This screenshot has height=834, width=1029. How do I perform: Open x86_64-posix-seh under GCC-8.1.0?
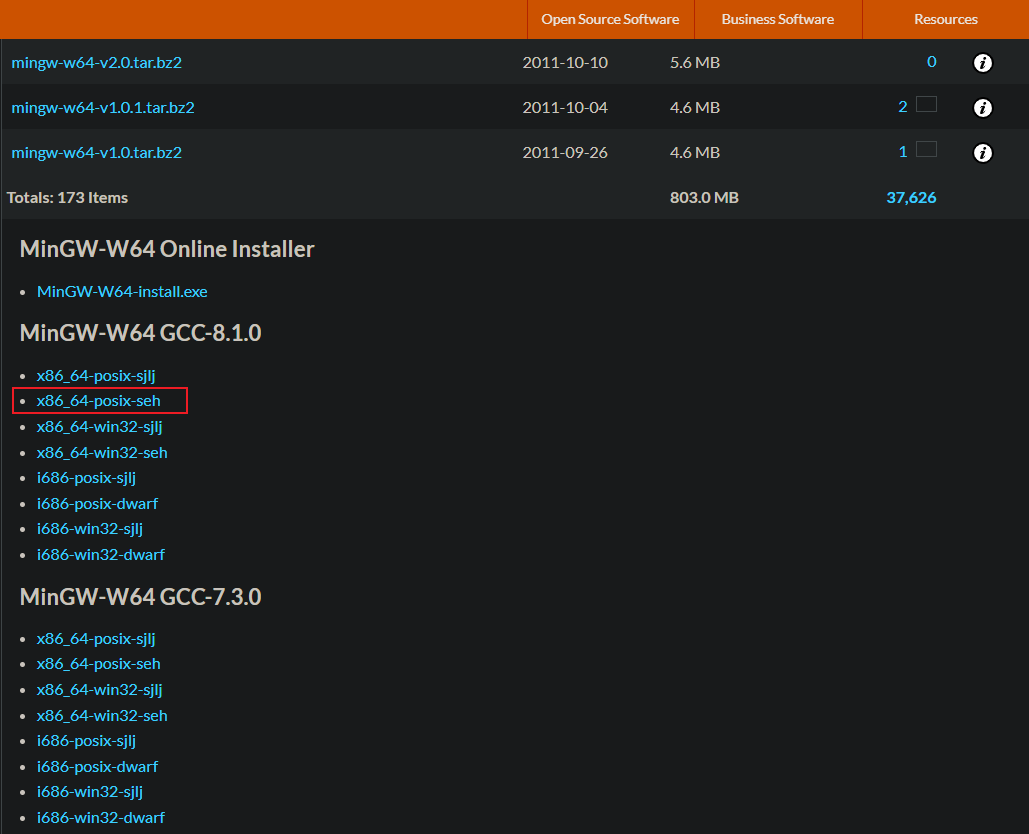point(98,401)
